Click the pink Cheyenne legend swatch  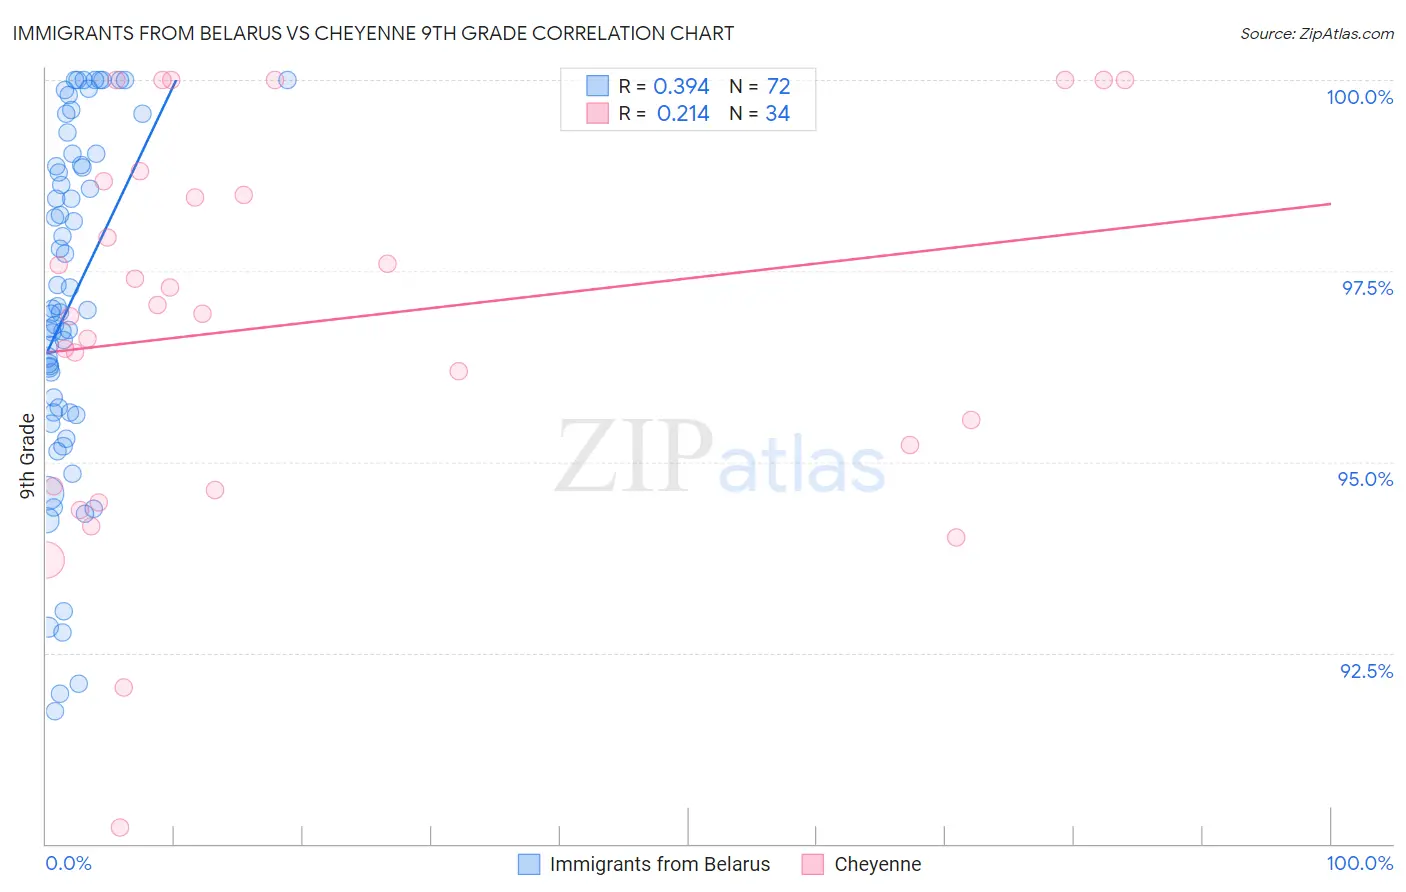(813, 864)
